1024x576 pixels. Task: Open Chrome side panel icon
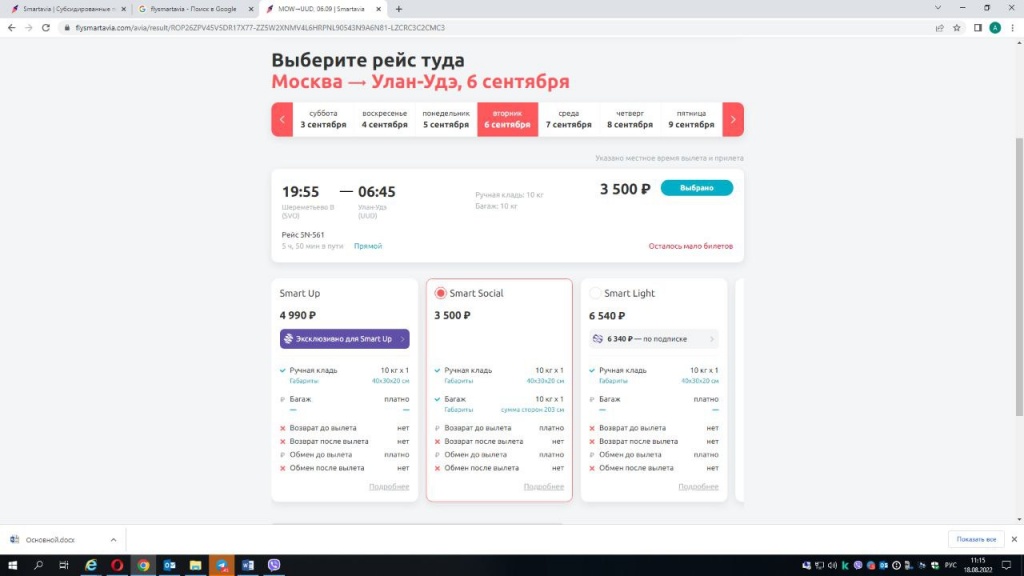coord(978,27)
